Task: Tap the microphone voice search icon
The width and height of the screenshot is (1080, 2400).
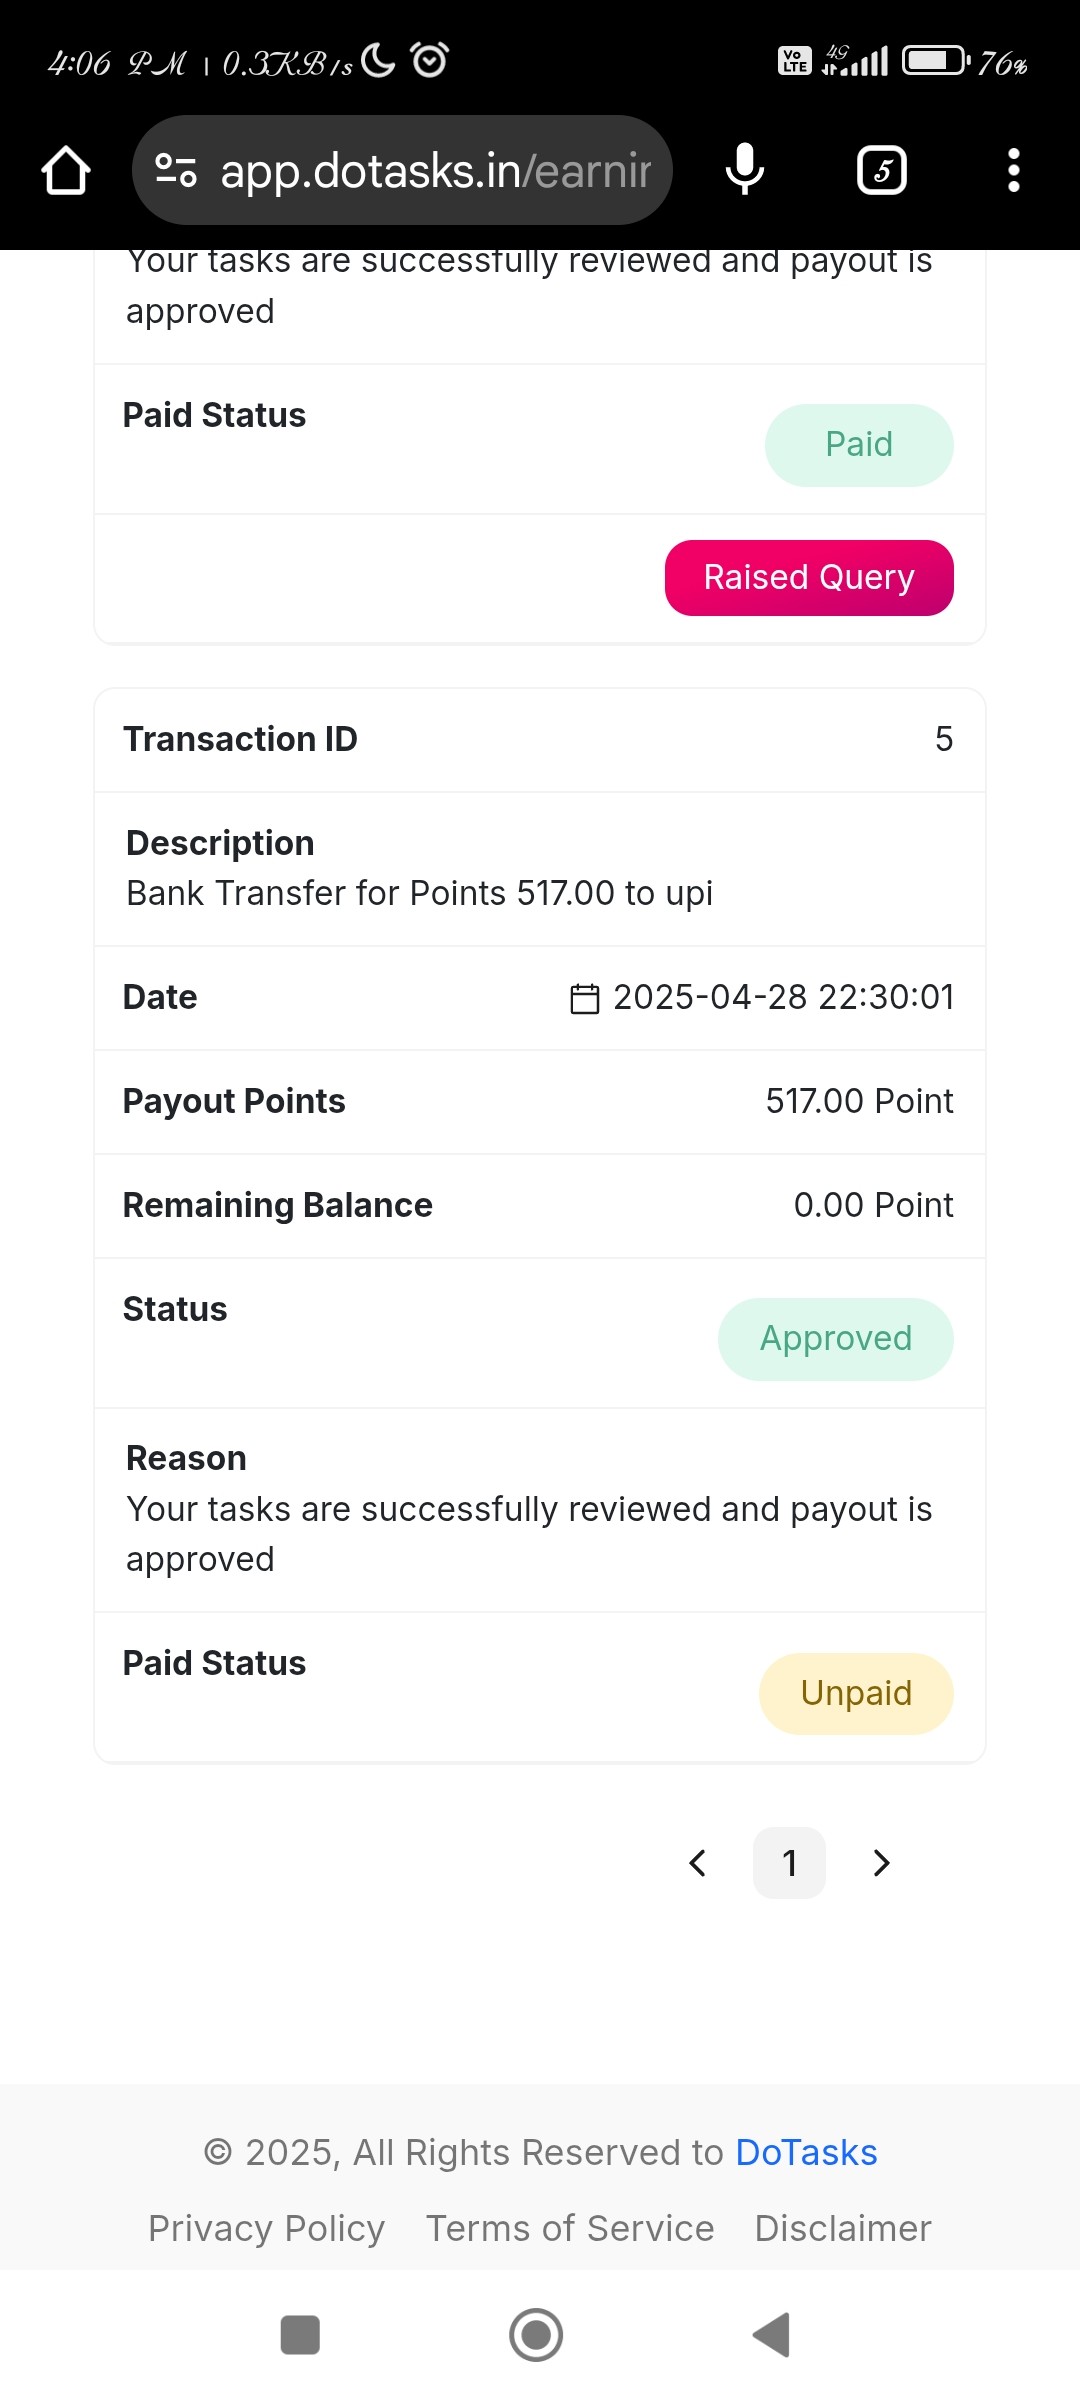Action: coord(745,170)
